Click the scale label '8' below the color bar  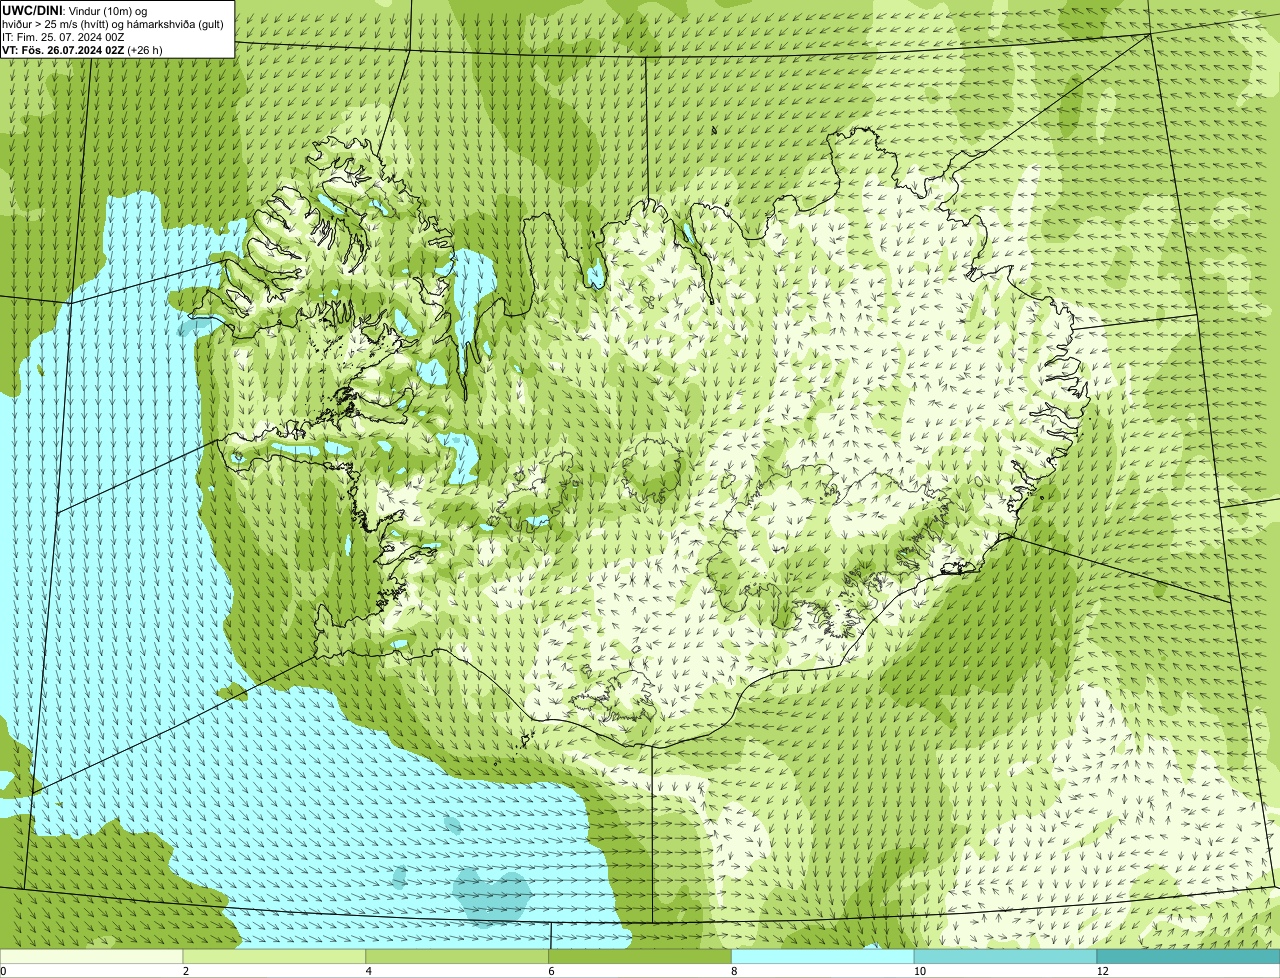(735, 971)
